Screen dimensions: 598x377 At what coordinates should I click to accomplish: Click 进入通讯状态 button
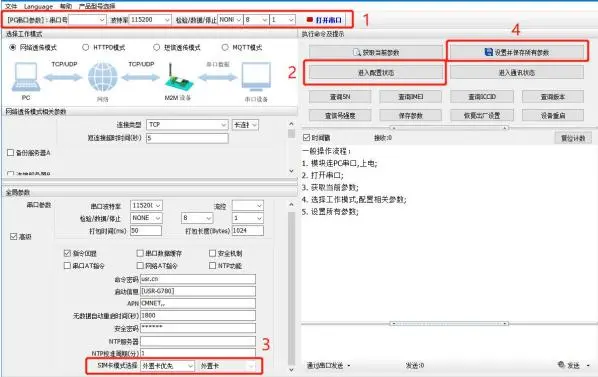(x=517, y=72)
